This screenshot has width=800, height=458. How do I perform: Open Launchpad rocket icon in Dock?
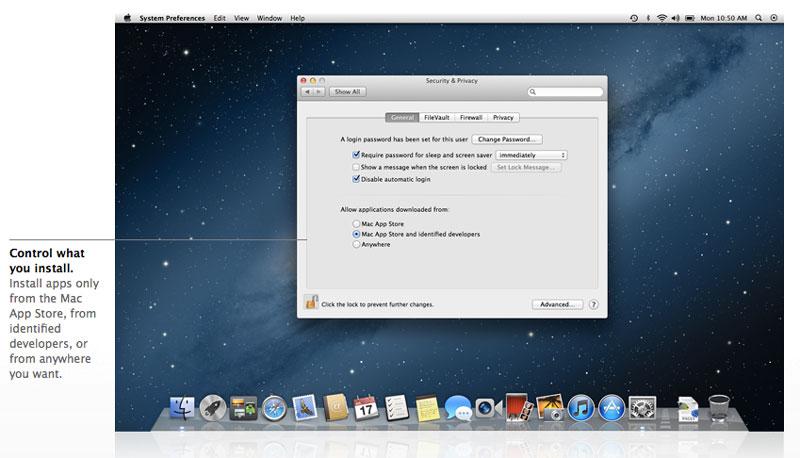coord(213,408)
